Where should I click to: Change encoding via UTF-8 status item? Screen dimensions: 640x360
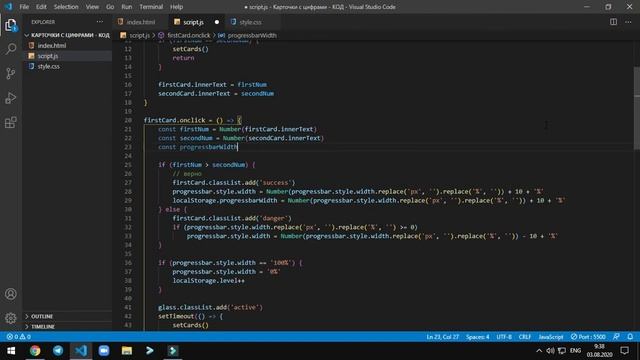504,337
